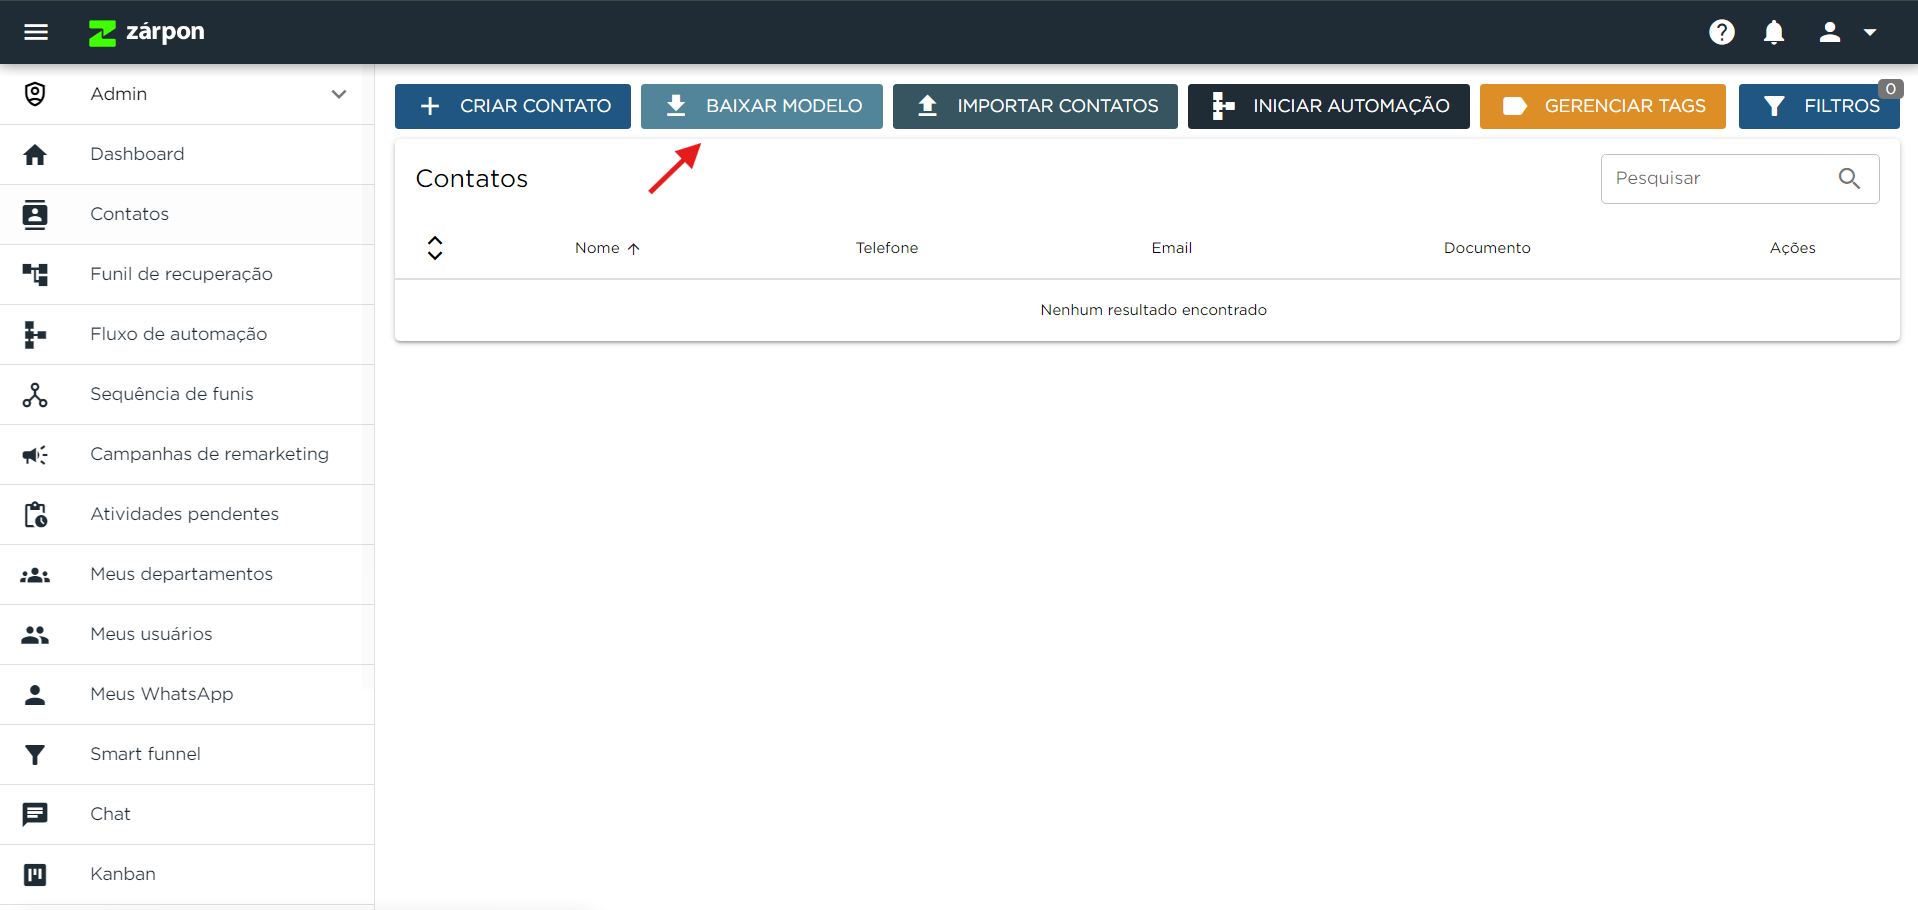Toggle the expand-all rows arrows in table
This screenshot has height=910, width=1918.
(435, 248)
